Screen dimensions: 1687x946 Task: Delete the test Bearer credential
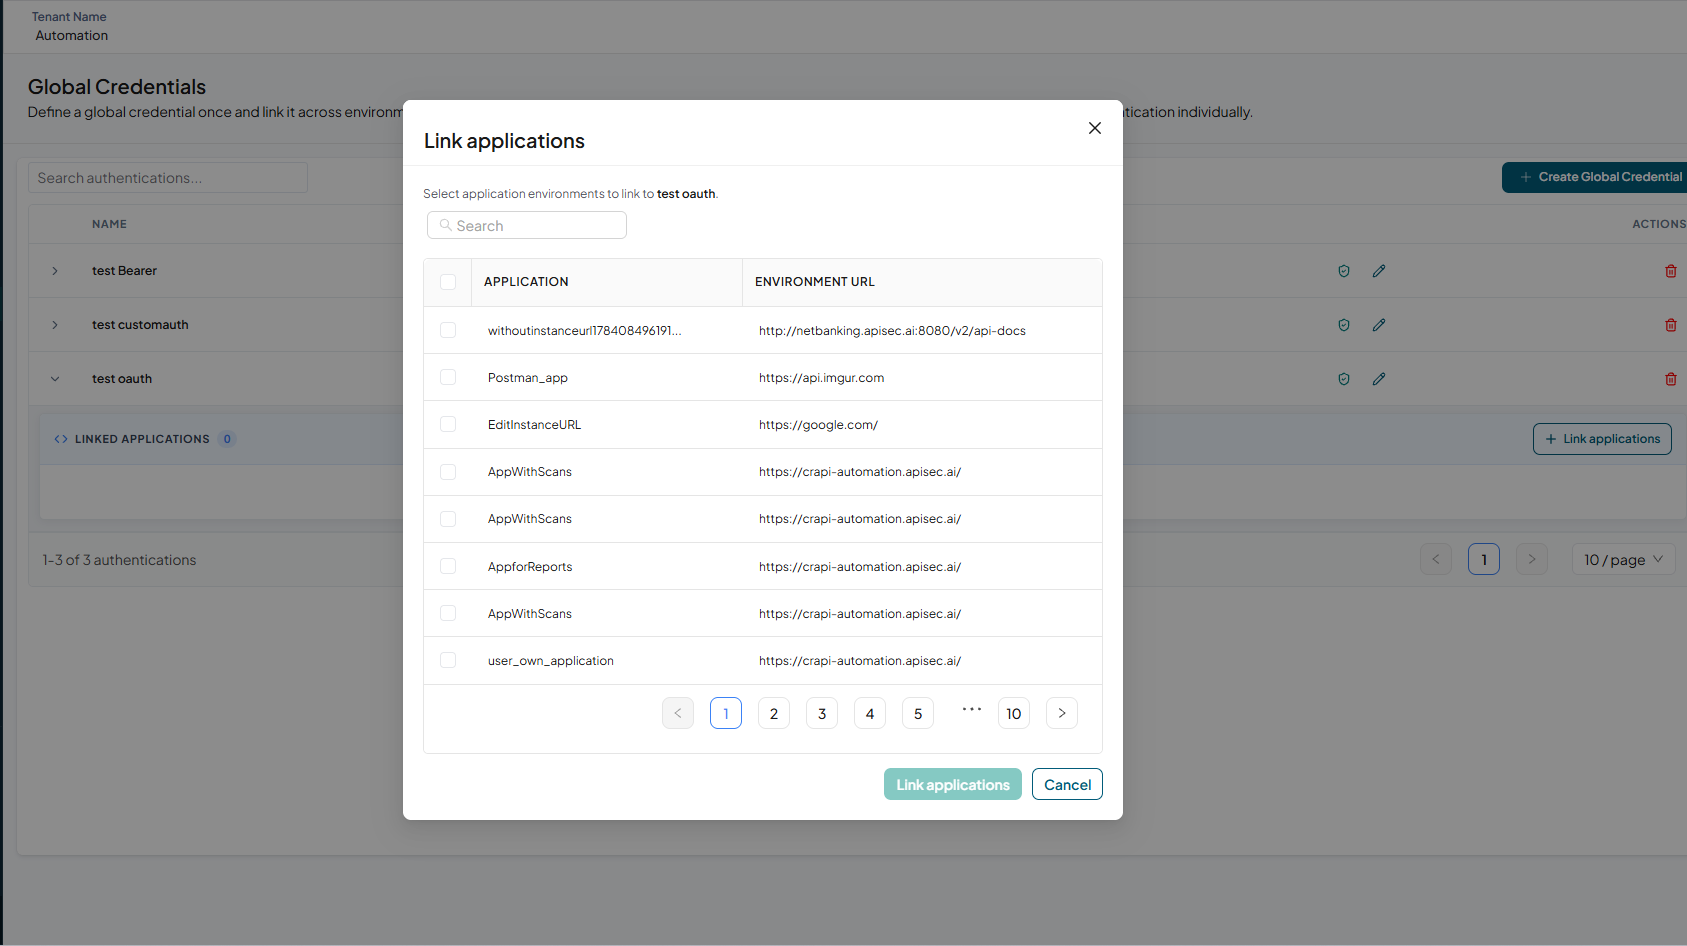click(1670, 271)
